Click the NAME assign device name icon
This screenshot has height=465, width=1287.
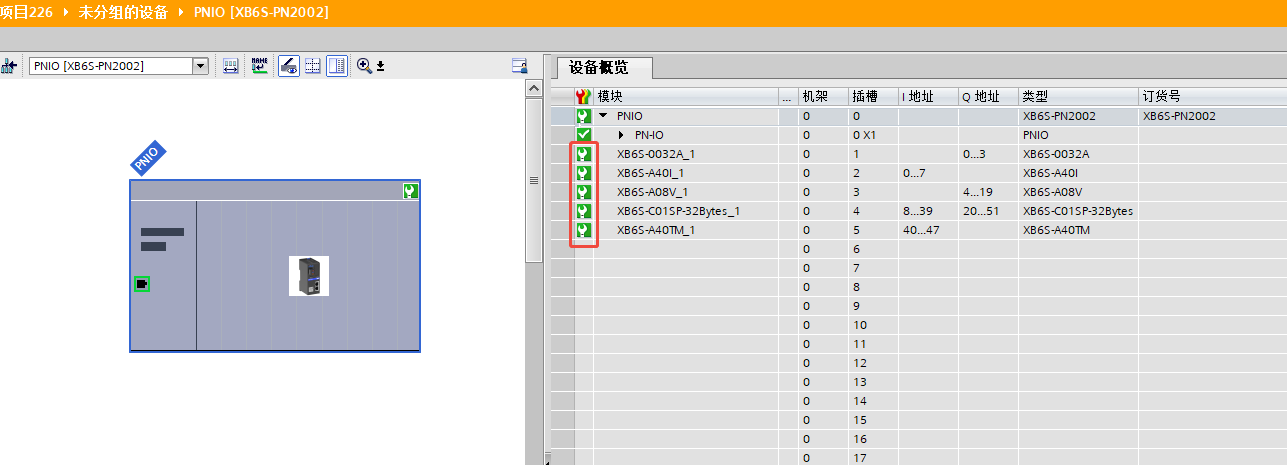[x=260, y=66]
